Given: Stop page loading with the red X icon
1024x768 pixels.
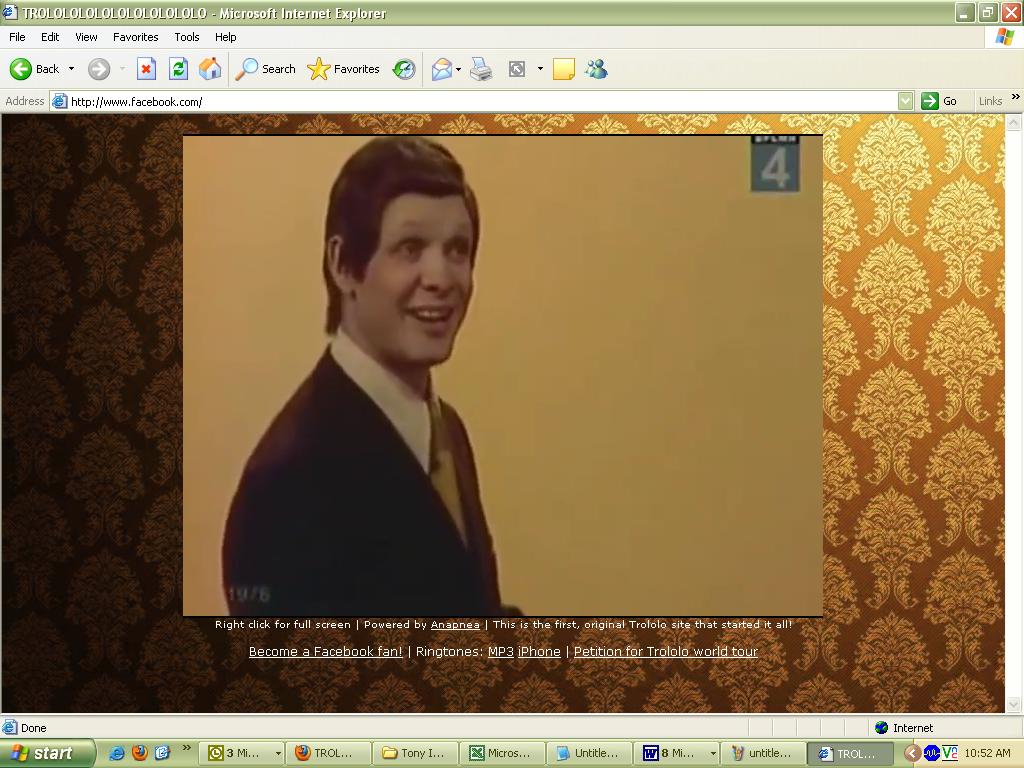Looking at the screenshot, I should click(x=146, y=69).
